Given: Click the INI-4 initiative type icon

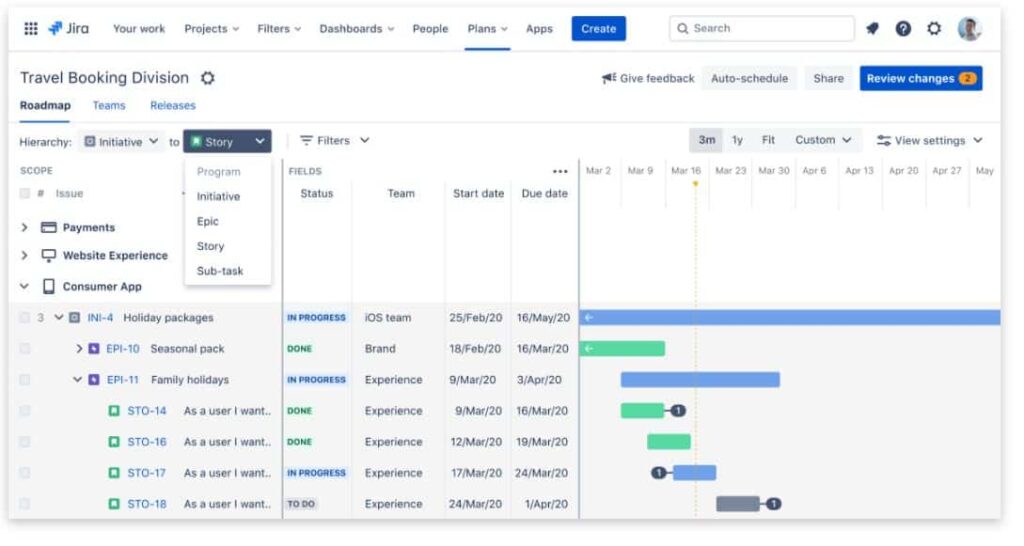Looking at the screenshot, I should coord(74,317).
